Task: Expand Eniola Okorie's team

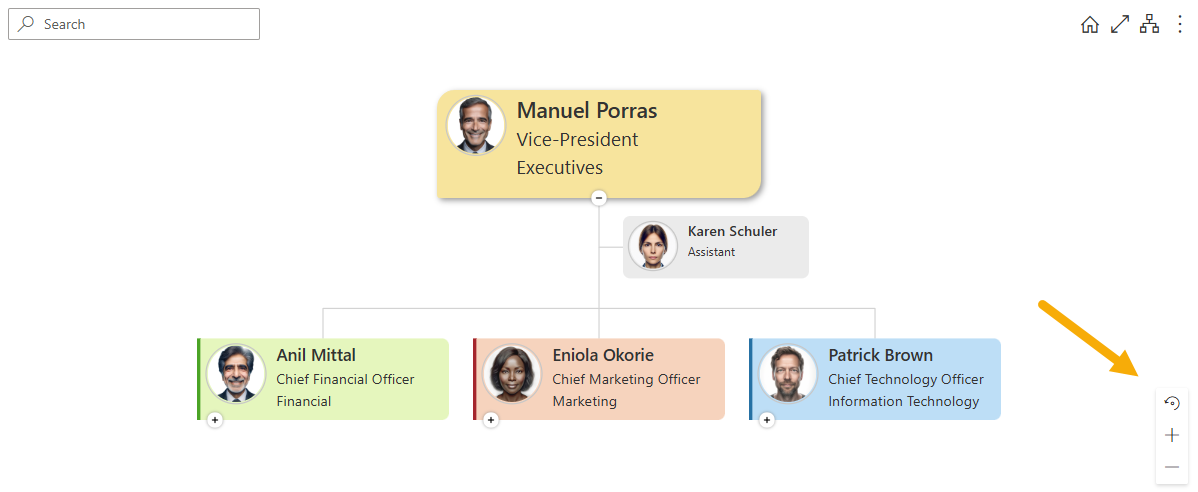Action: (x=491, y=419)
